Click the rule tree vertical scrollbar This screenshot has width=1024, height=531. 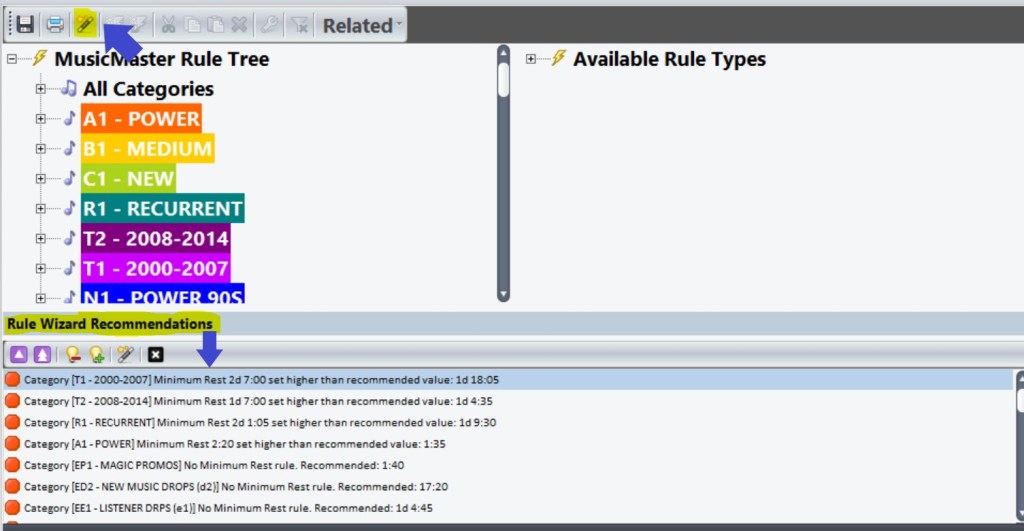point(503,180)
